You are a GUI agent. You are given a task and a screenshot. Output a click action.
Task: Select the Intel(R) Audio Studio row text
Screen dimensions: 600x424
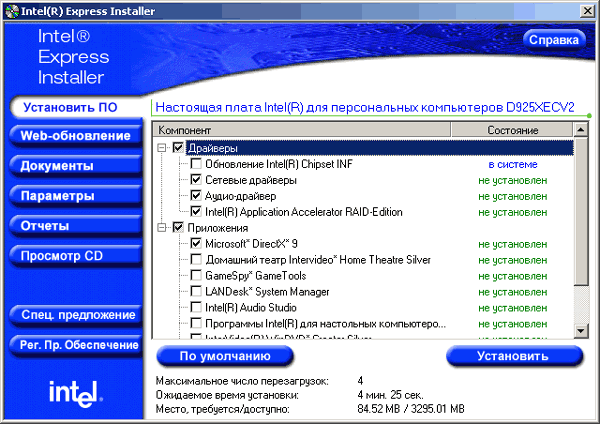[x=251, y=308]
